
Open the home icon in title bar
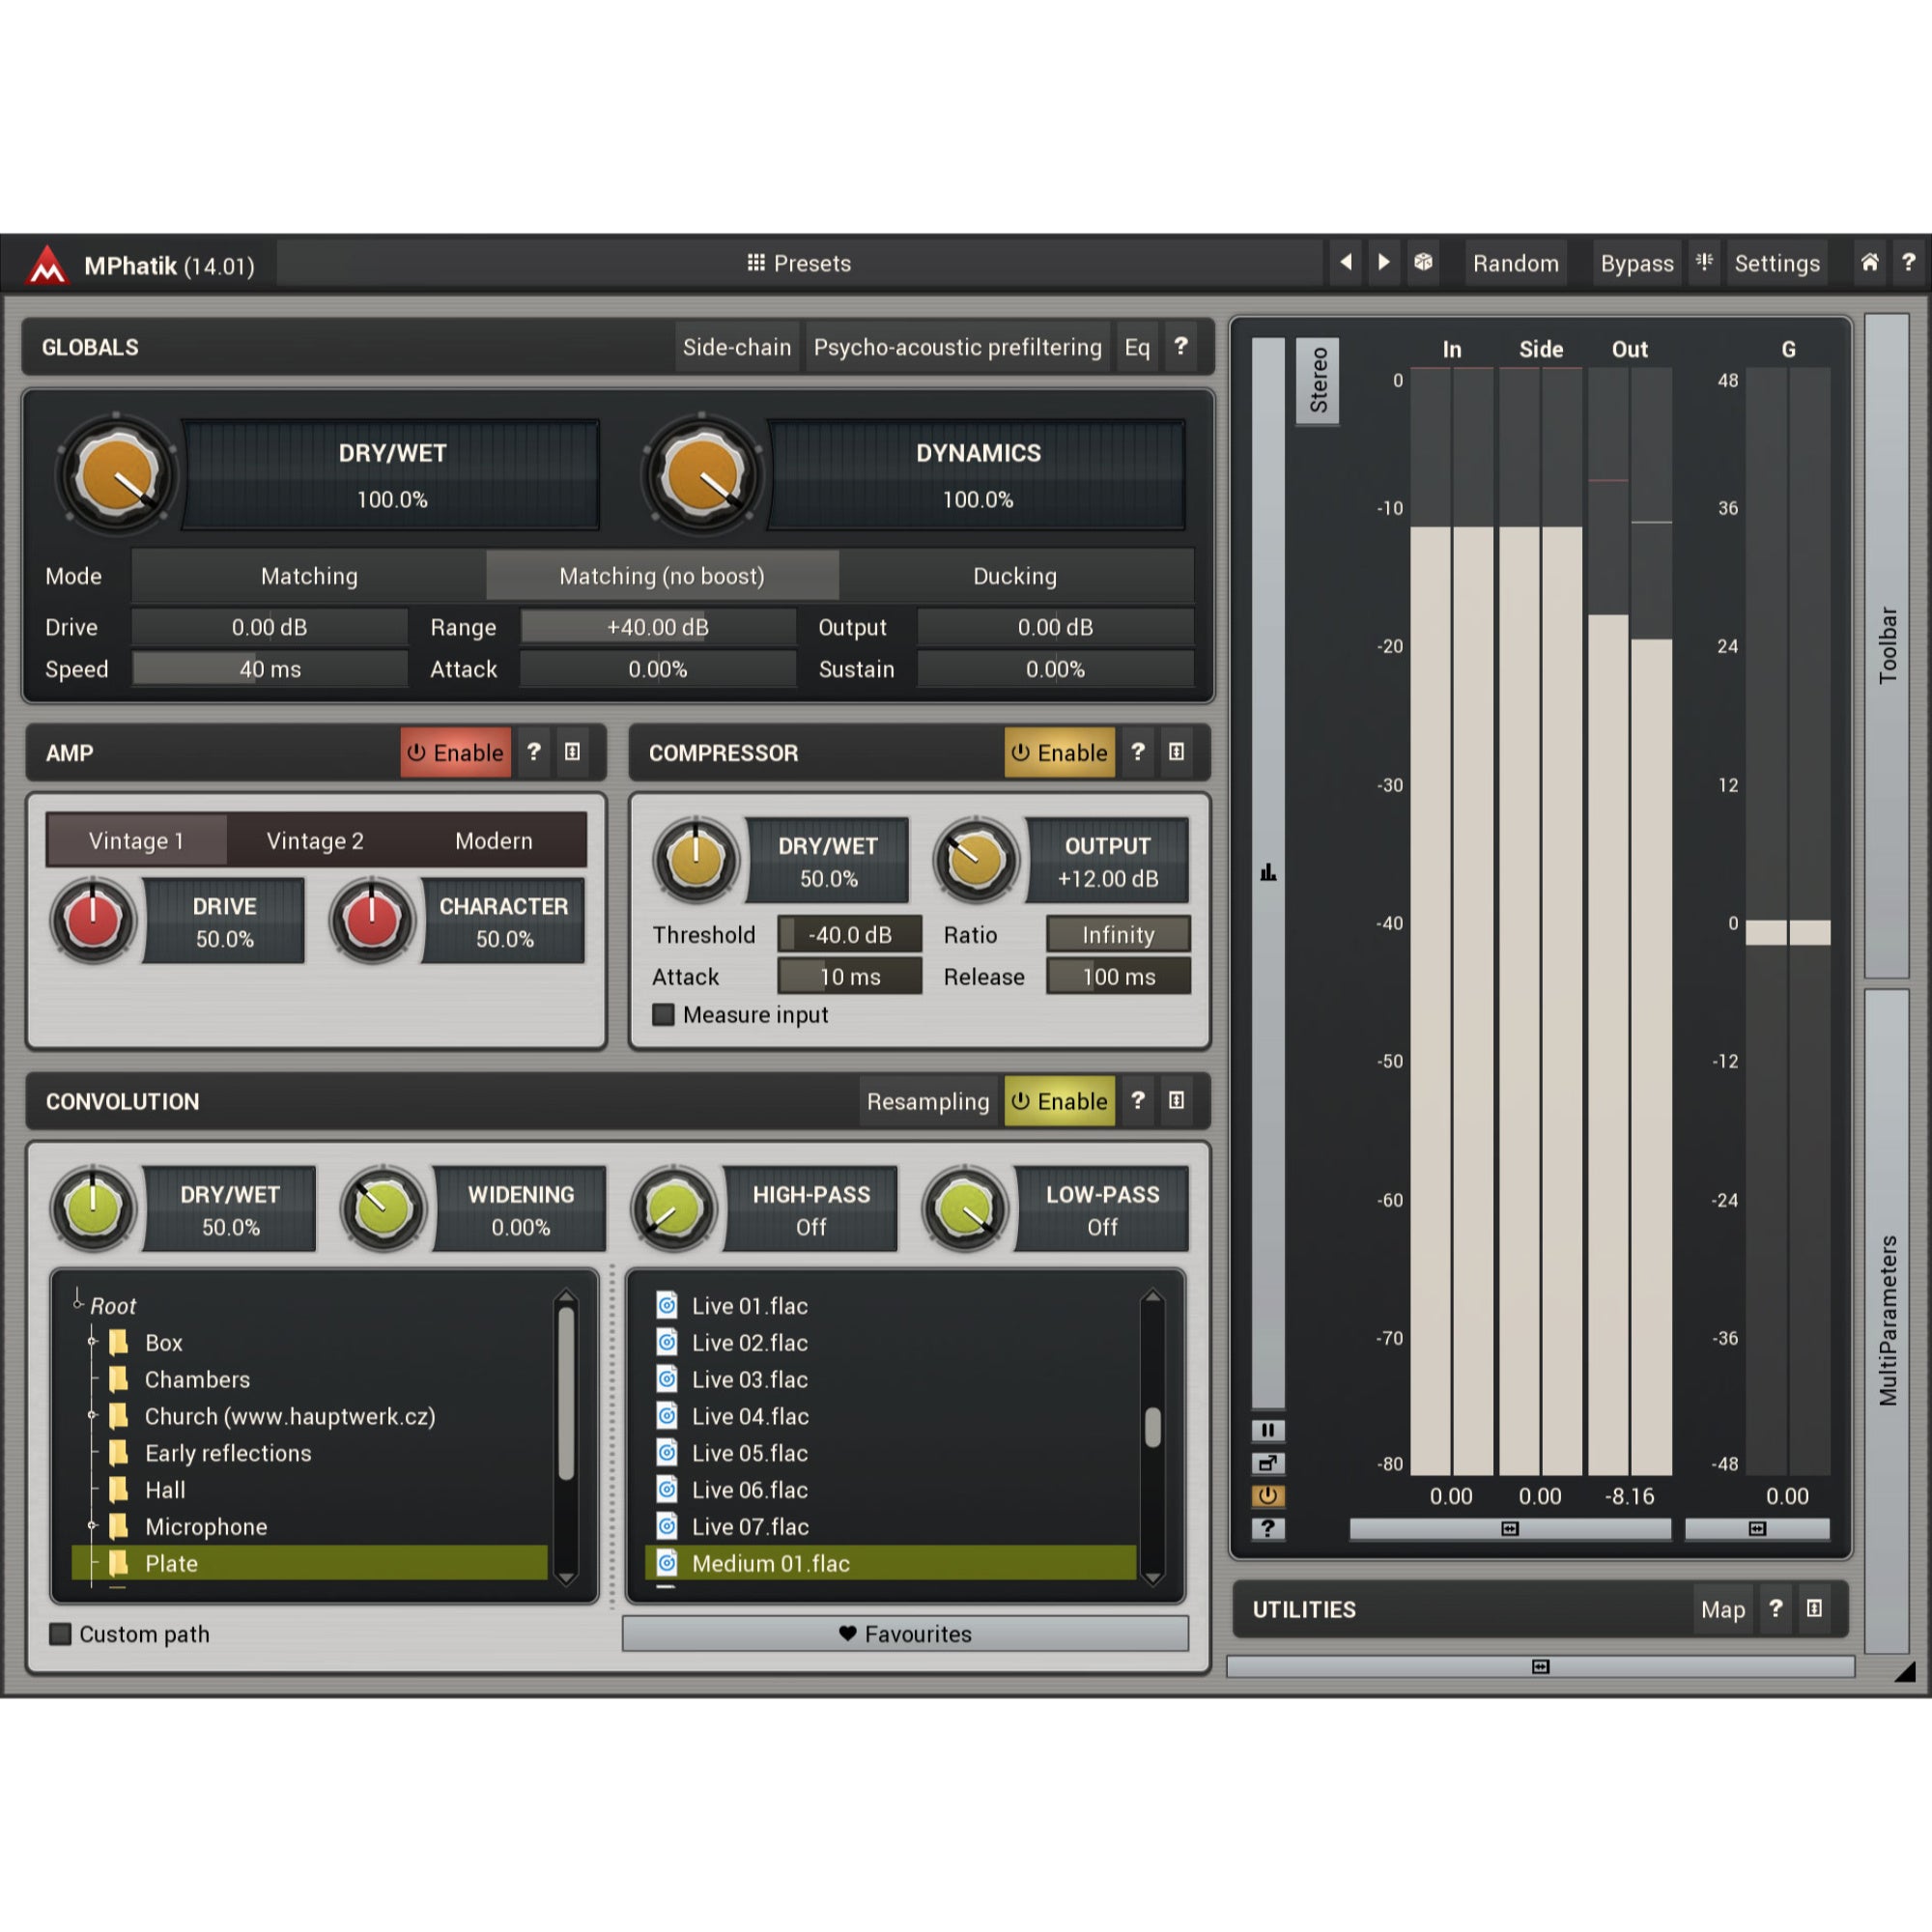(x=1869, y=262)
